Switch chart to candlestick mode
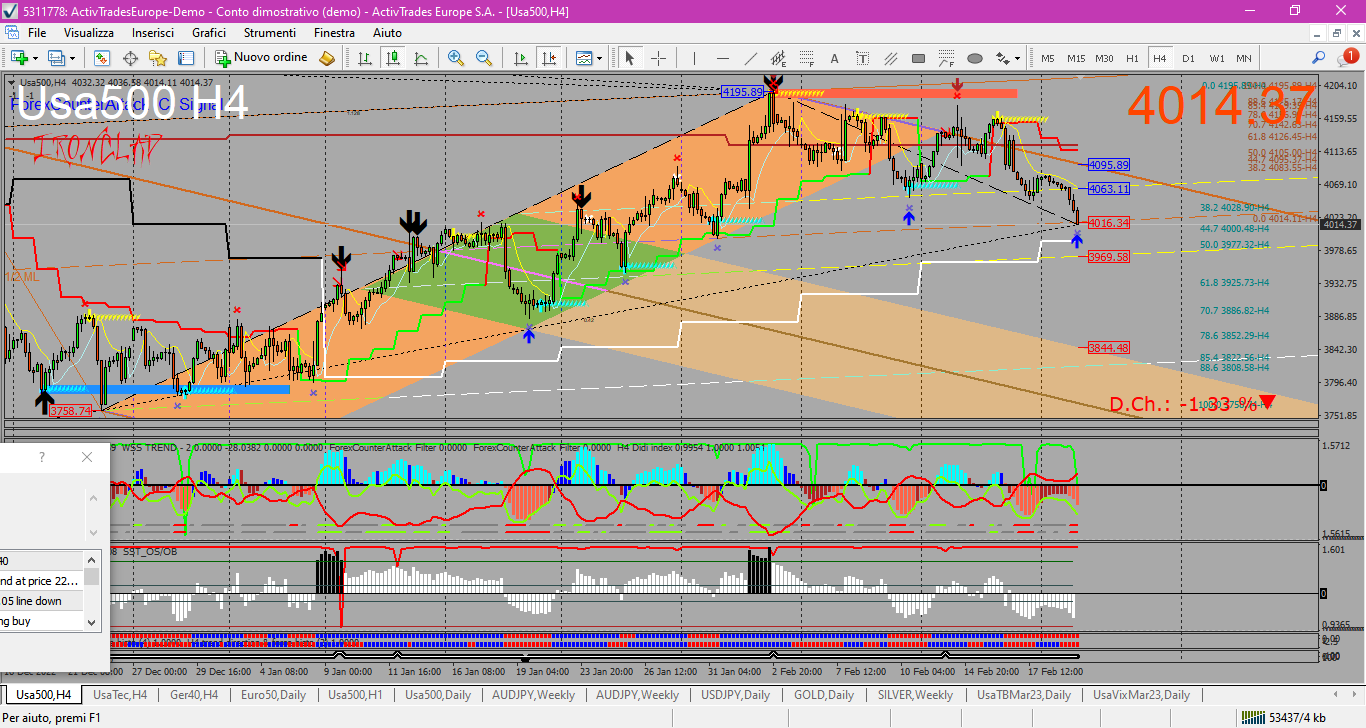 (x=393, y=58)
